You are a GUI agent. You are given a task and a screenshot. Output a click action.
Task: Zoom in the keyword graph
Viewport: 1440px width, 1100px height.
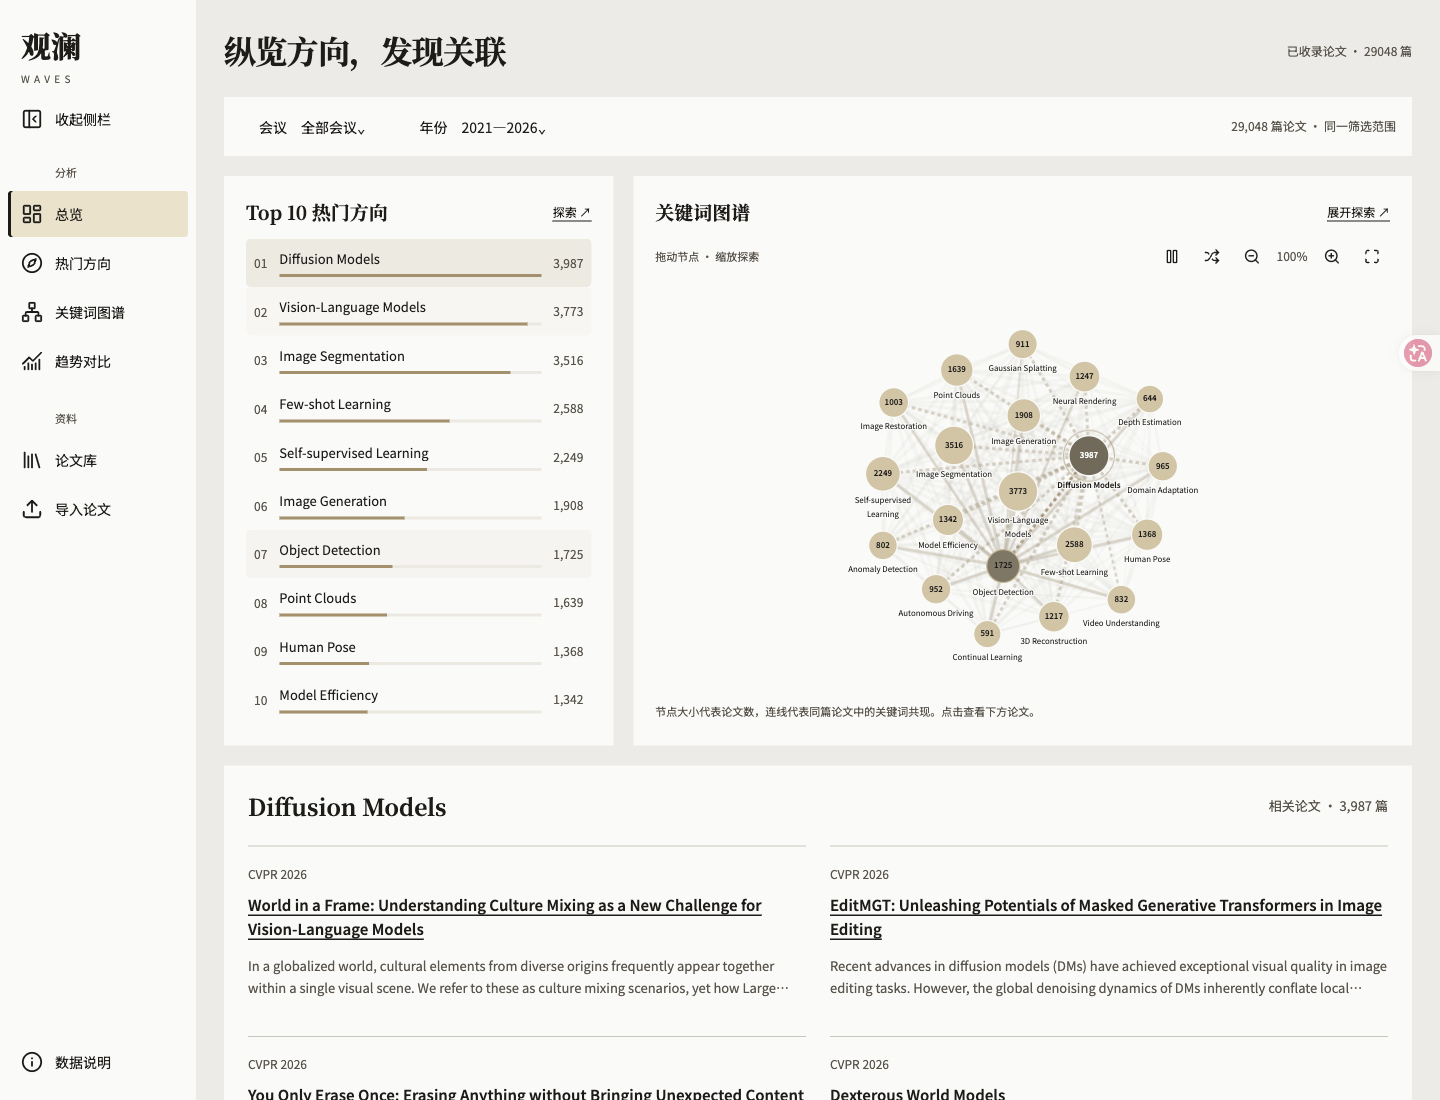(x=1332, y=257)
